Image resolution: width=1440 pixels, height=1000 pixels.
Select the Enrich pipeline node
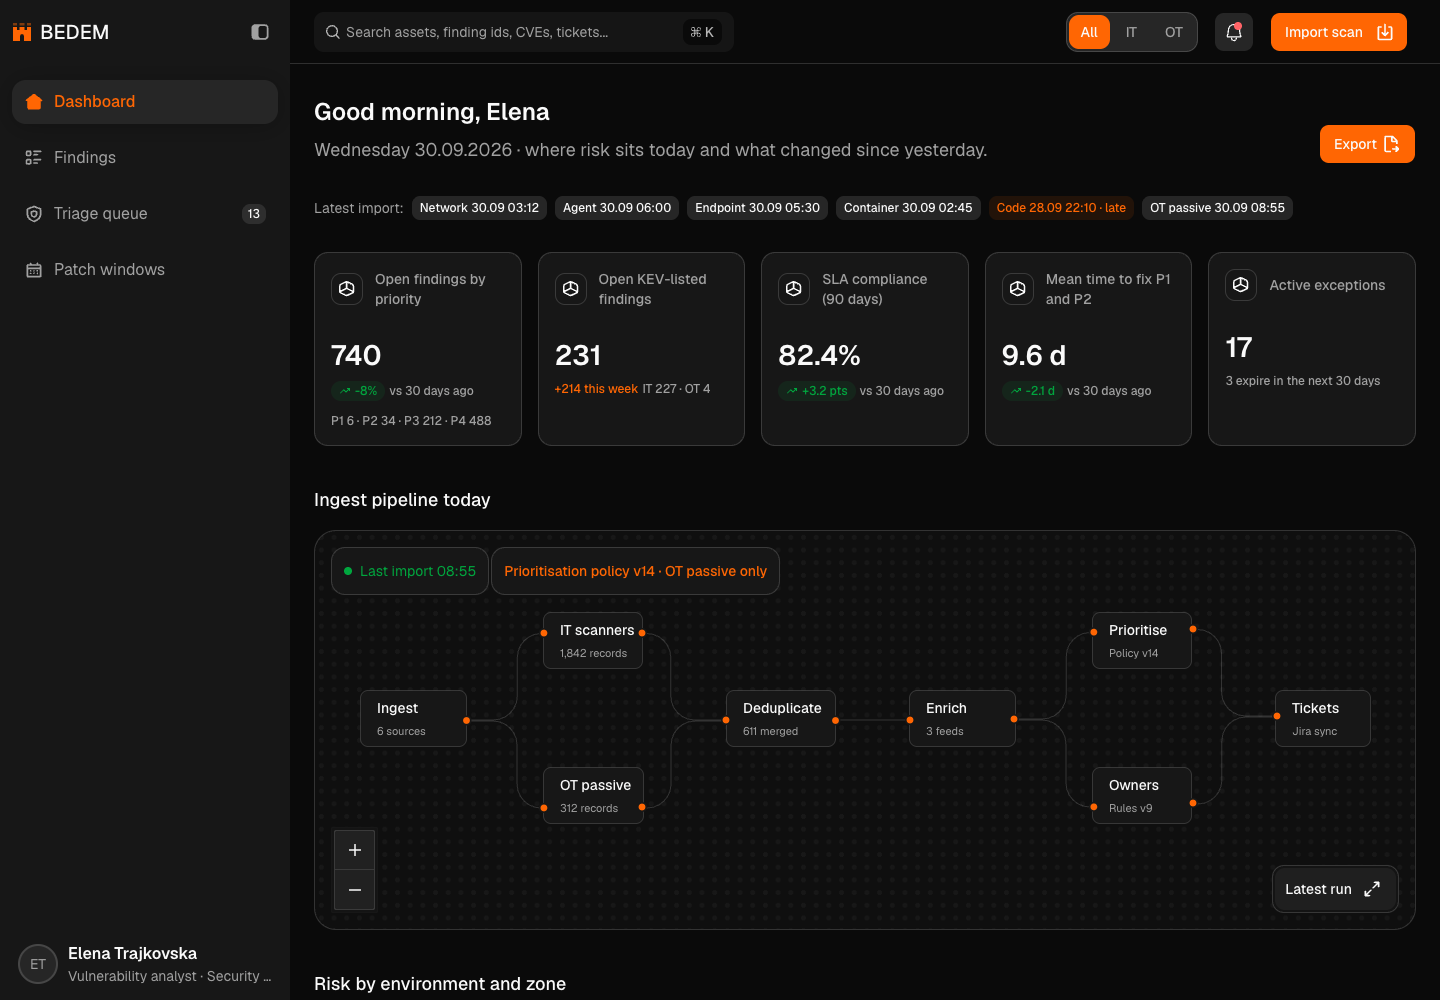(x=962, y=718)
